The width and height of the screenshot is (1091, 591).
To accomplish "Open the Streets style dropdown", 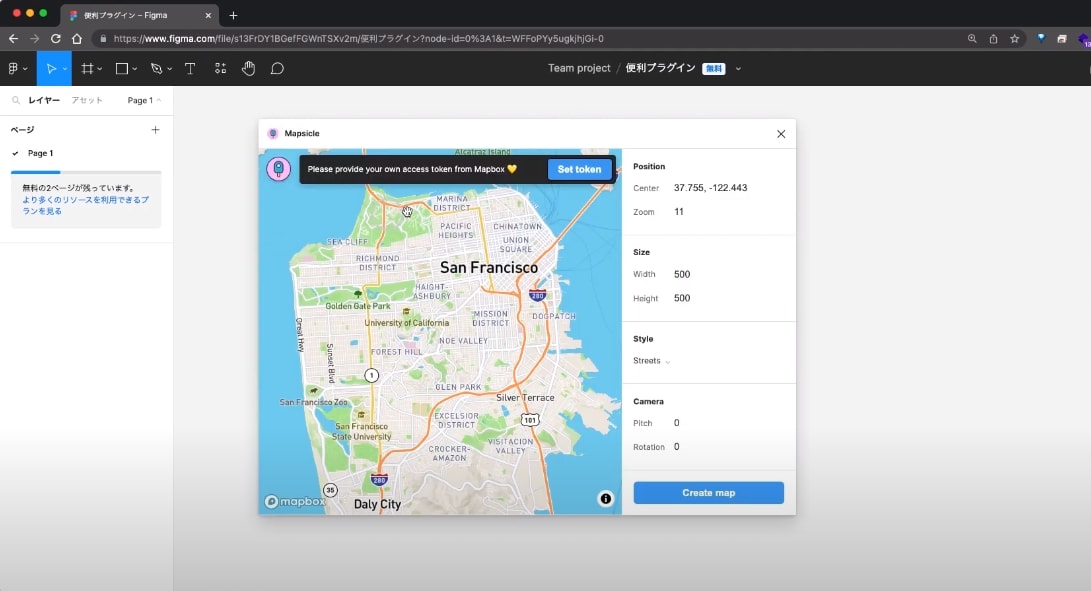I will [651, 361].
